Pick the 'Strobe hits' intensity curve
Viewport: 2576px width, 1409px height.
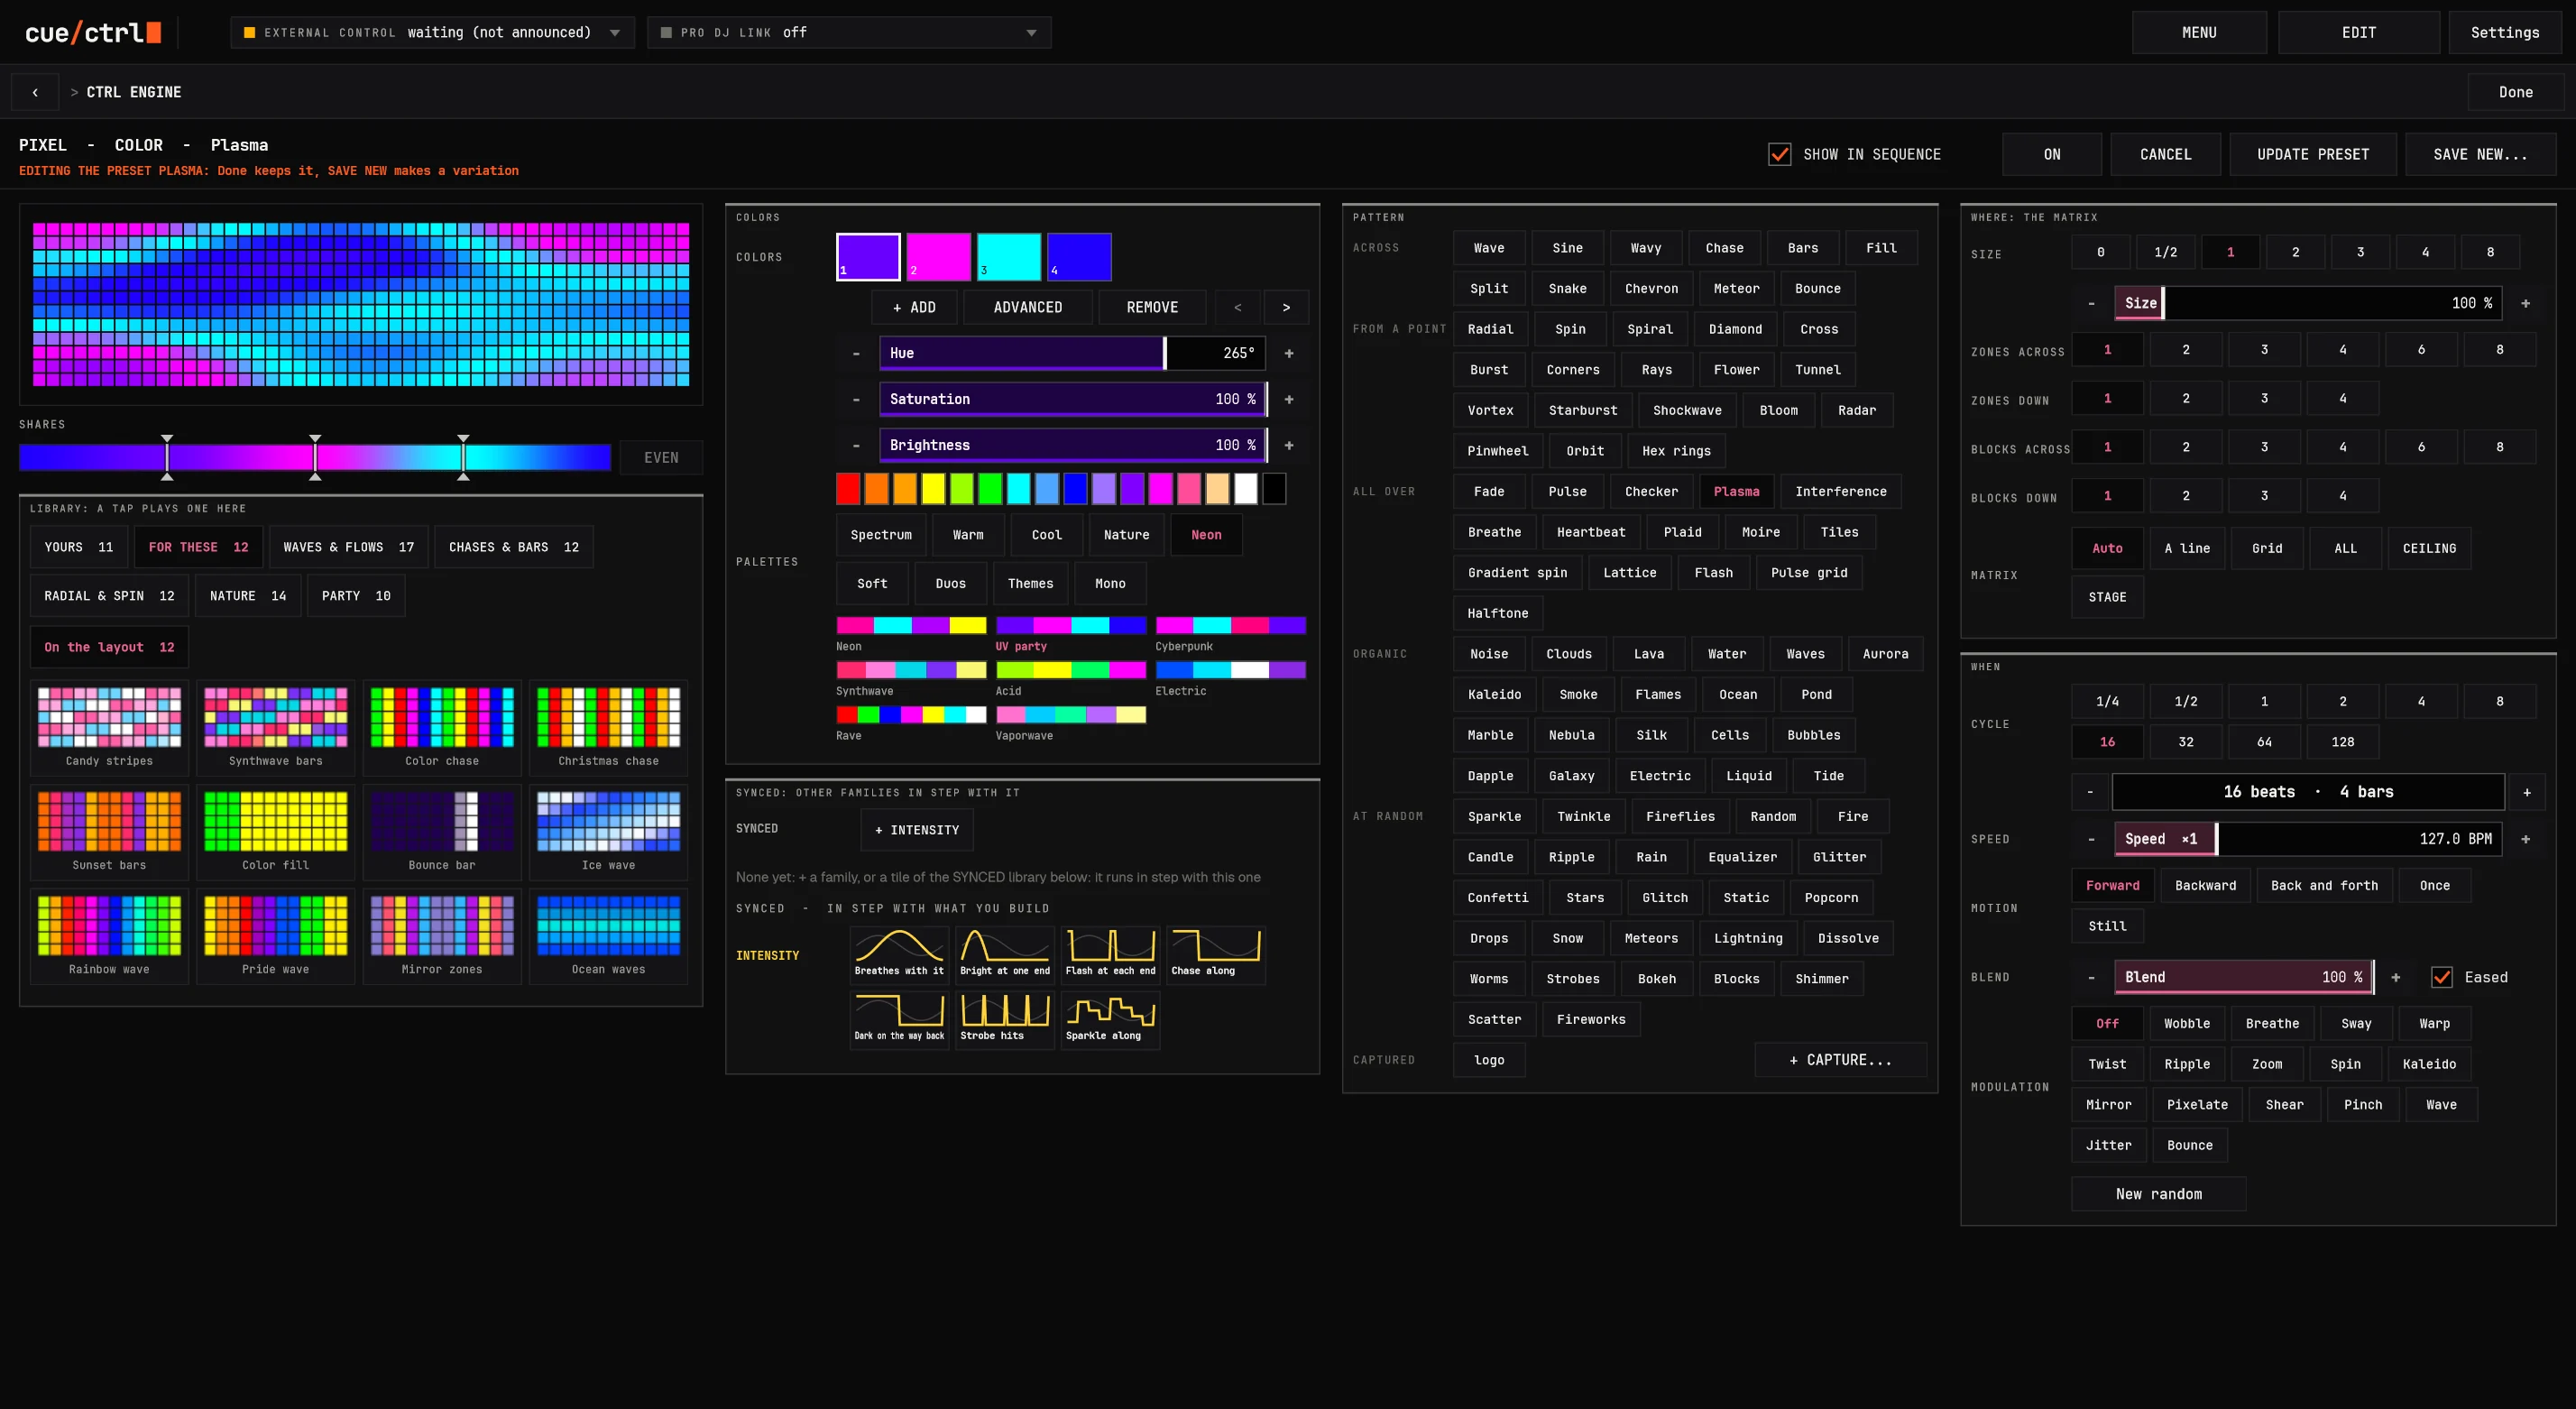click(1005, 1019)
